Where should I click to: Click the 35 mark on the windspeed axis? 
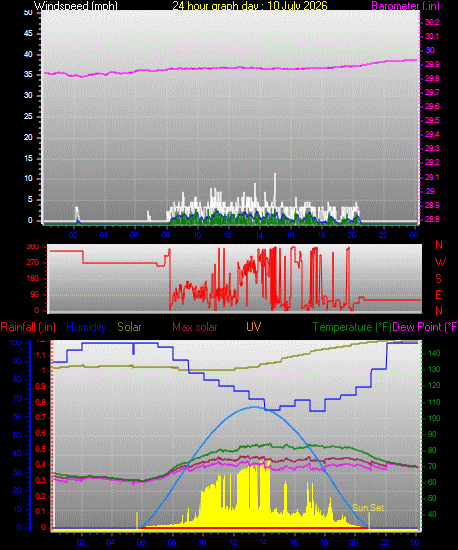(x=28, y=75)
